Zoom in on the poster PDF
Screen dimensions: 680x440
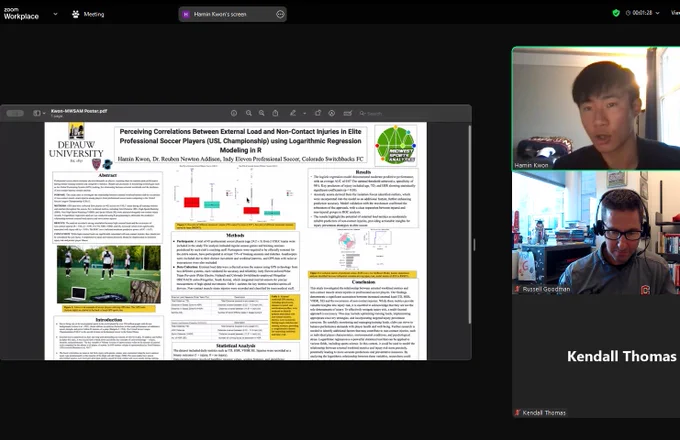pyautogui.click(x=262, y=113)
